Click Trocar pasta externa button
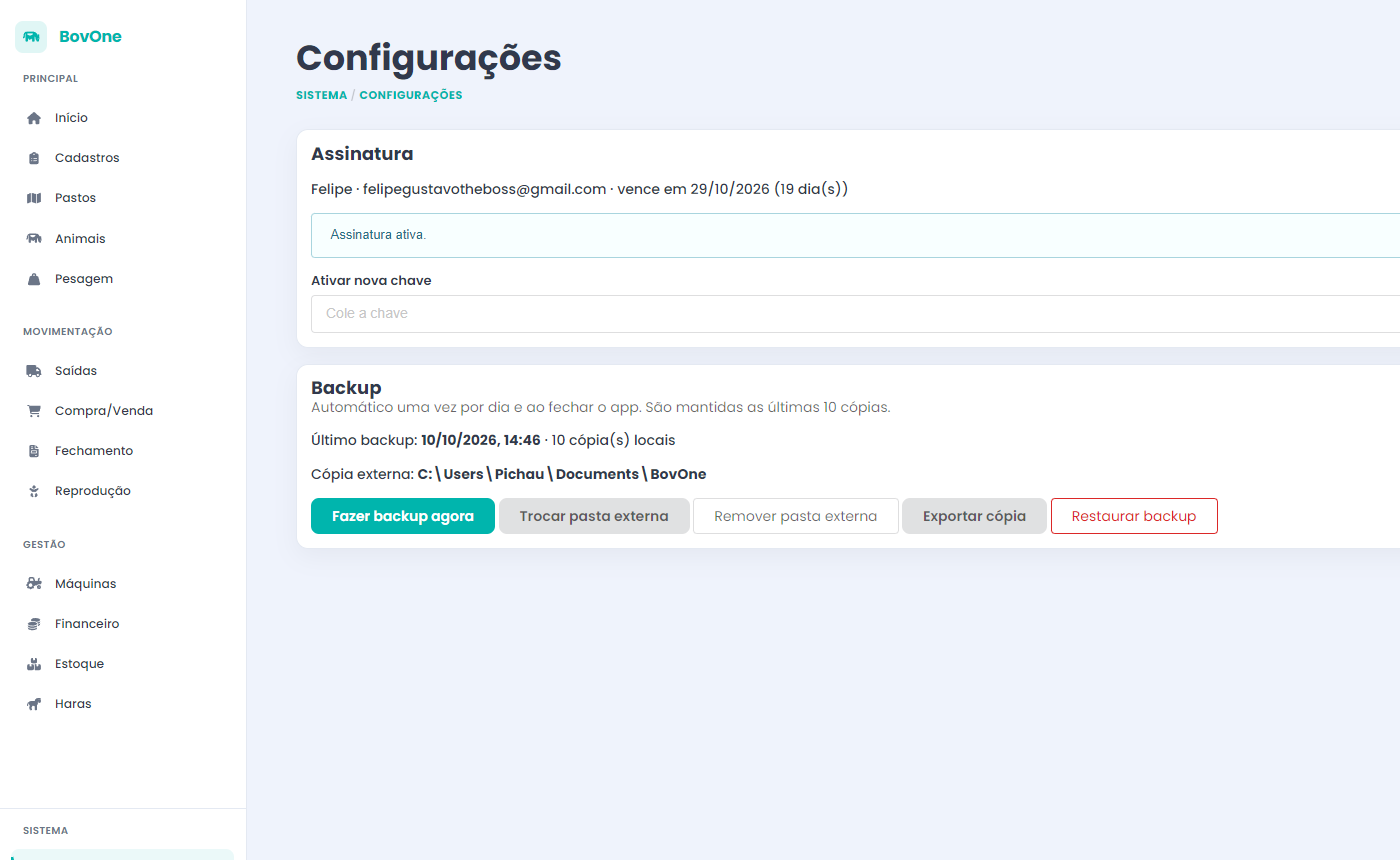1400x860 pixels. tap(594, 516)
